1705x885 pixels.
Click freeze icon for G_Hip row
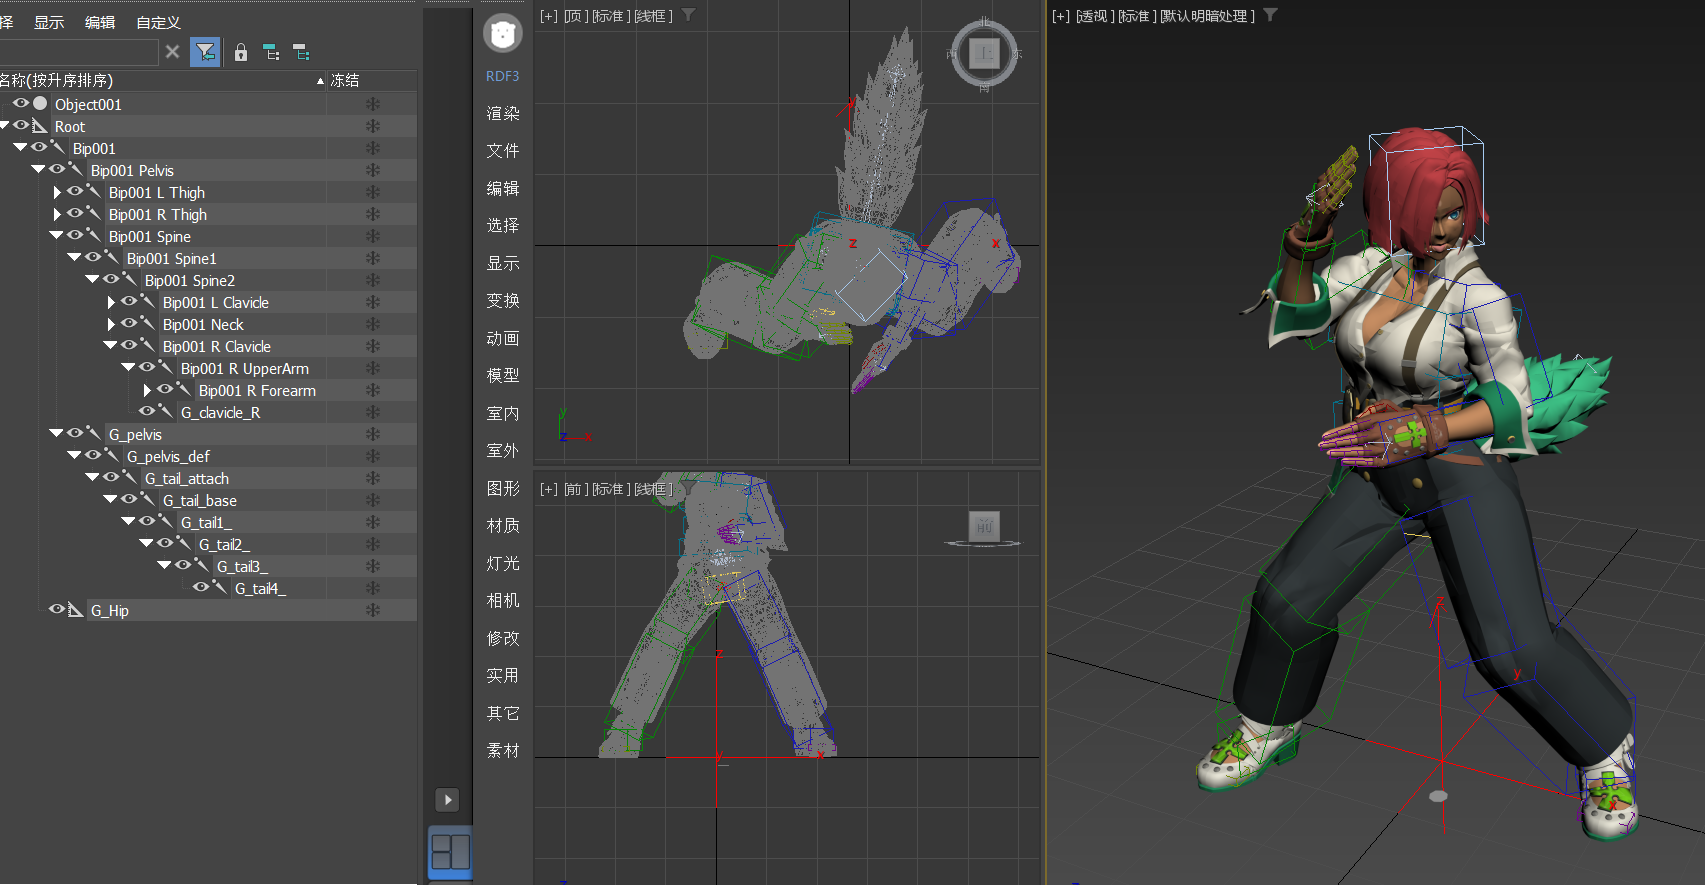click(x=372, y=610)
